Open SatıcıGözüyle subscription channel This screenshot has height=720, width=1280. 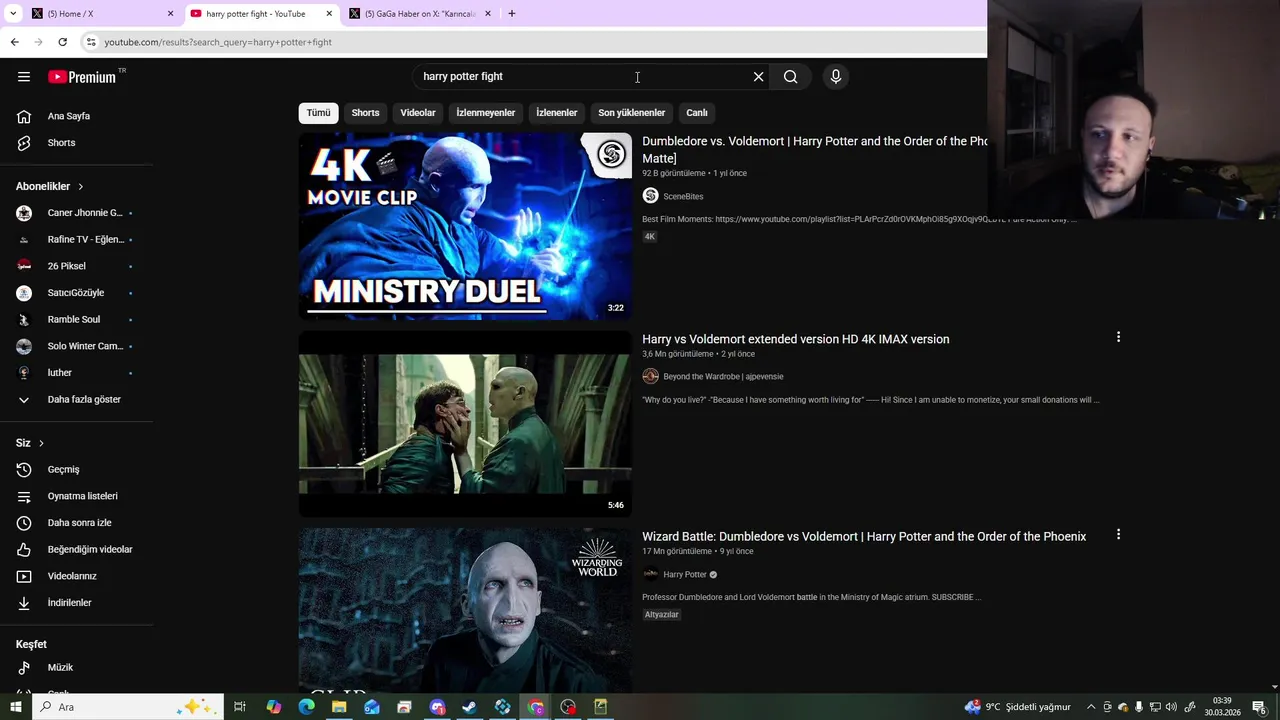point(77,293)
